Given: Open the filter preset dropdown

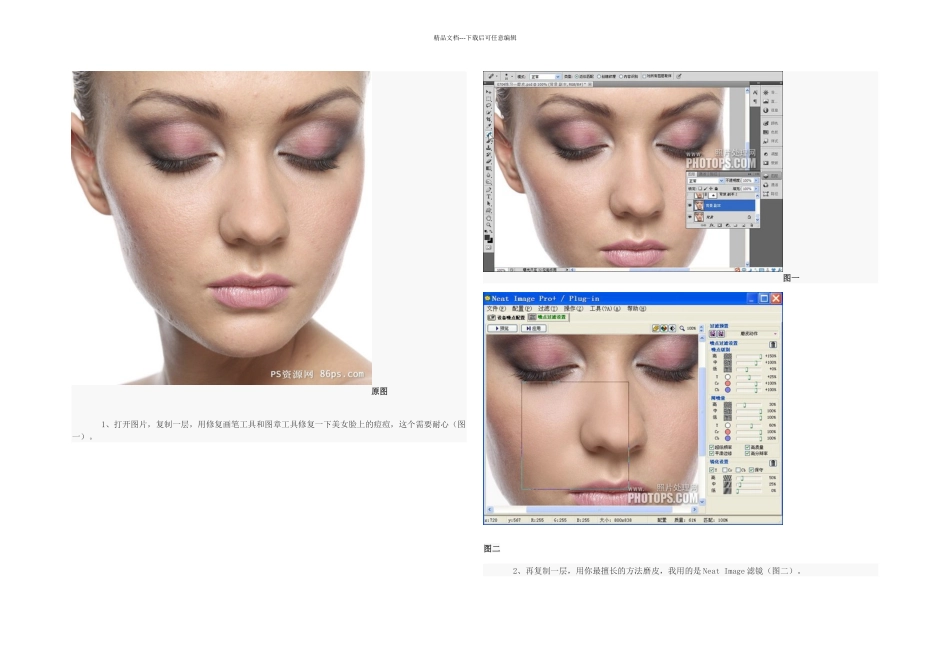Looking at the screenshot, I should [757, 333].
